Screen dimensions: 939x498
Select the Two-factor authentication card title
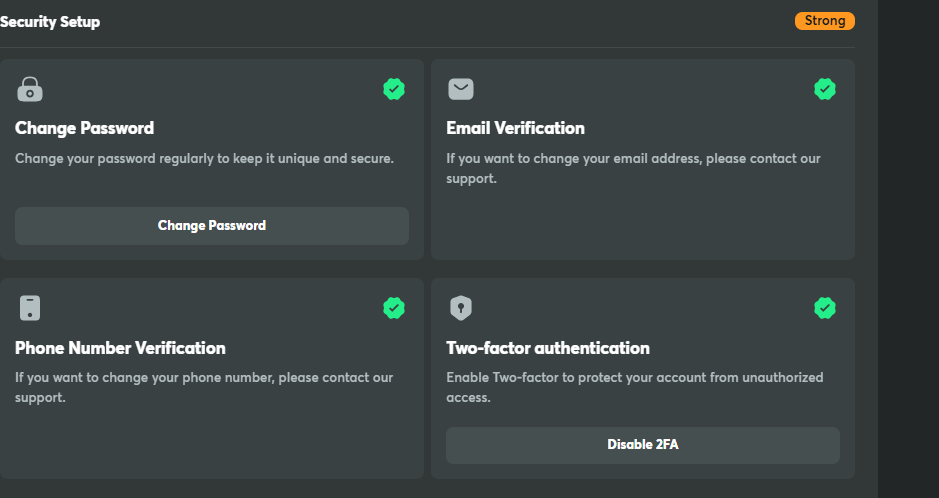(x=548, y=348)
